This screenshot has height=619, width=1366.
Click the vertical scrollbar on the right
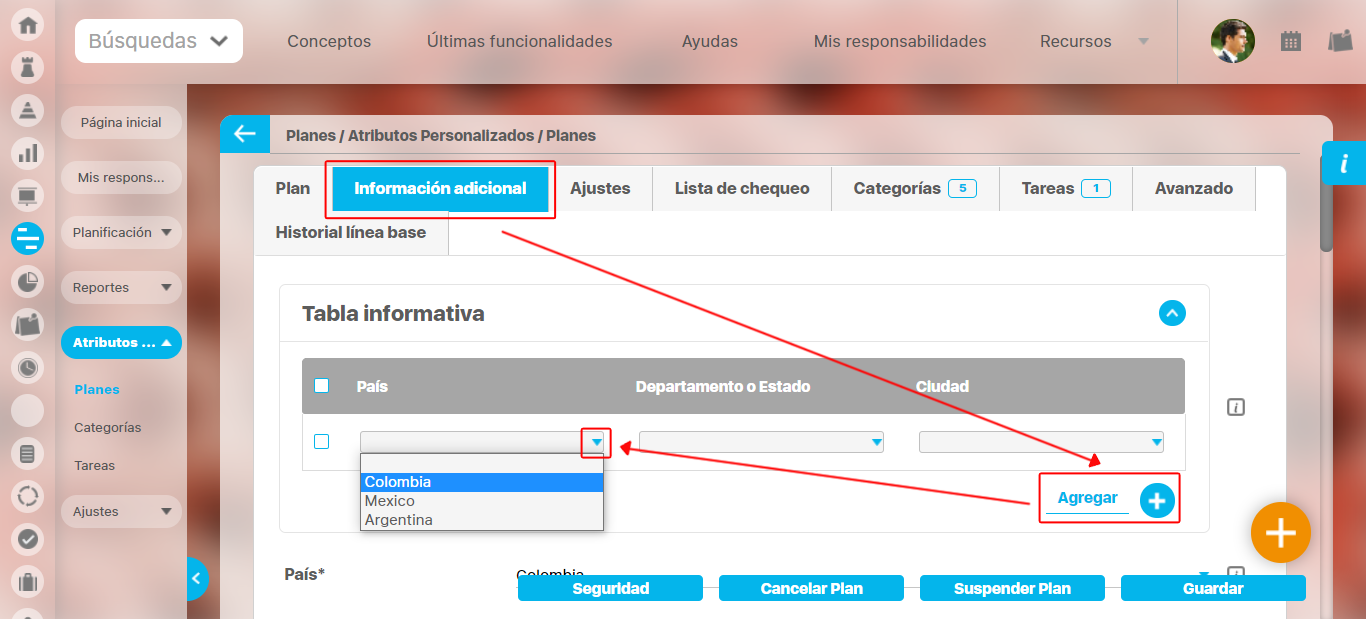[x=1326, y=215]
